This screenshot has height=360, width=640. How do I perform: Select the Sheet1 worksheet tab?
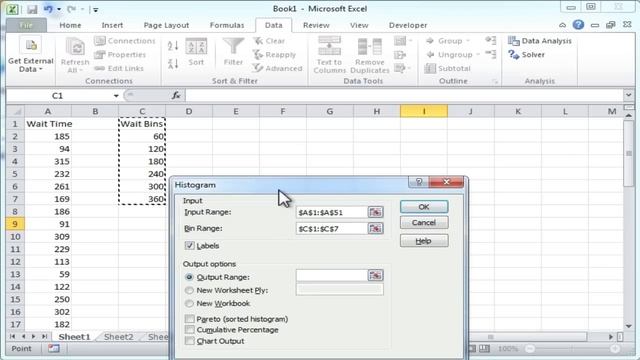tap(74, 337)
